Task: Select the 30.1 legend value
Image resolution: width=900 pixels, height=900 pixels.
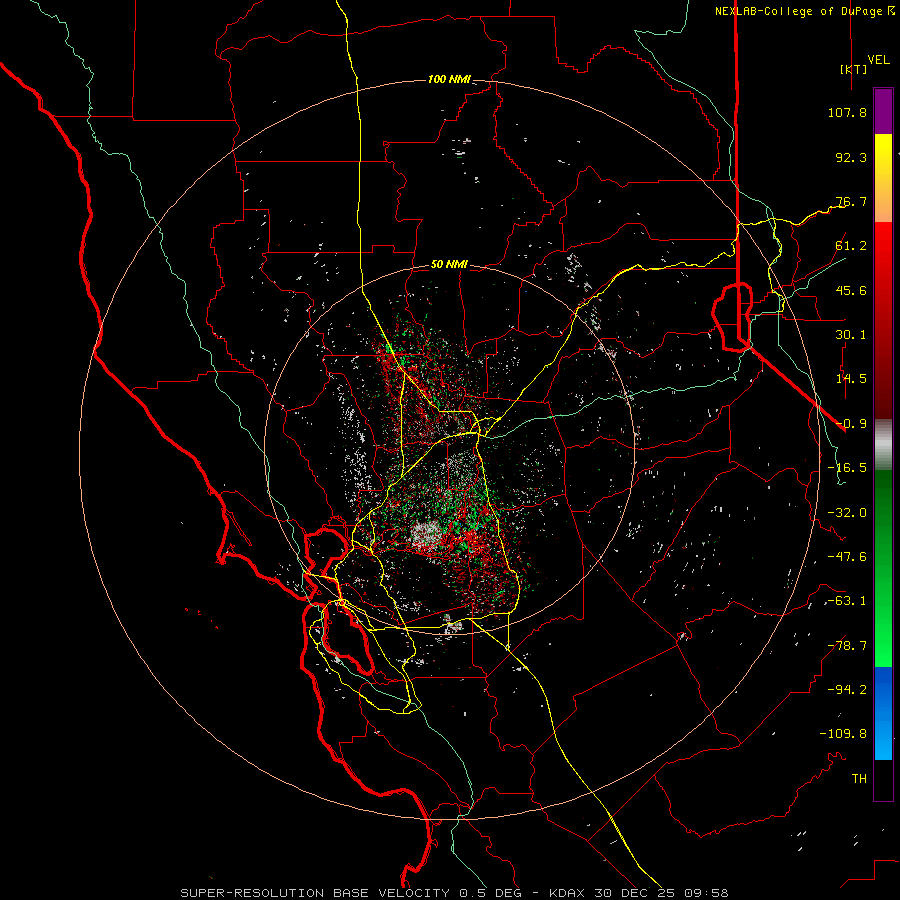Action: (851, 335)
